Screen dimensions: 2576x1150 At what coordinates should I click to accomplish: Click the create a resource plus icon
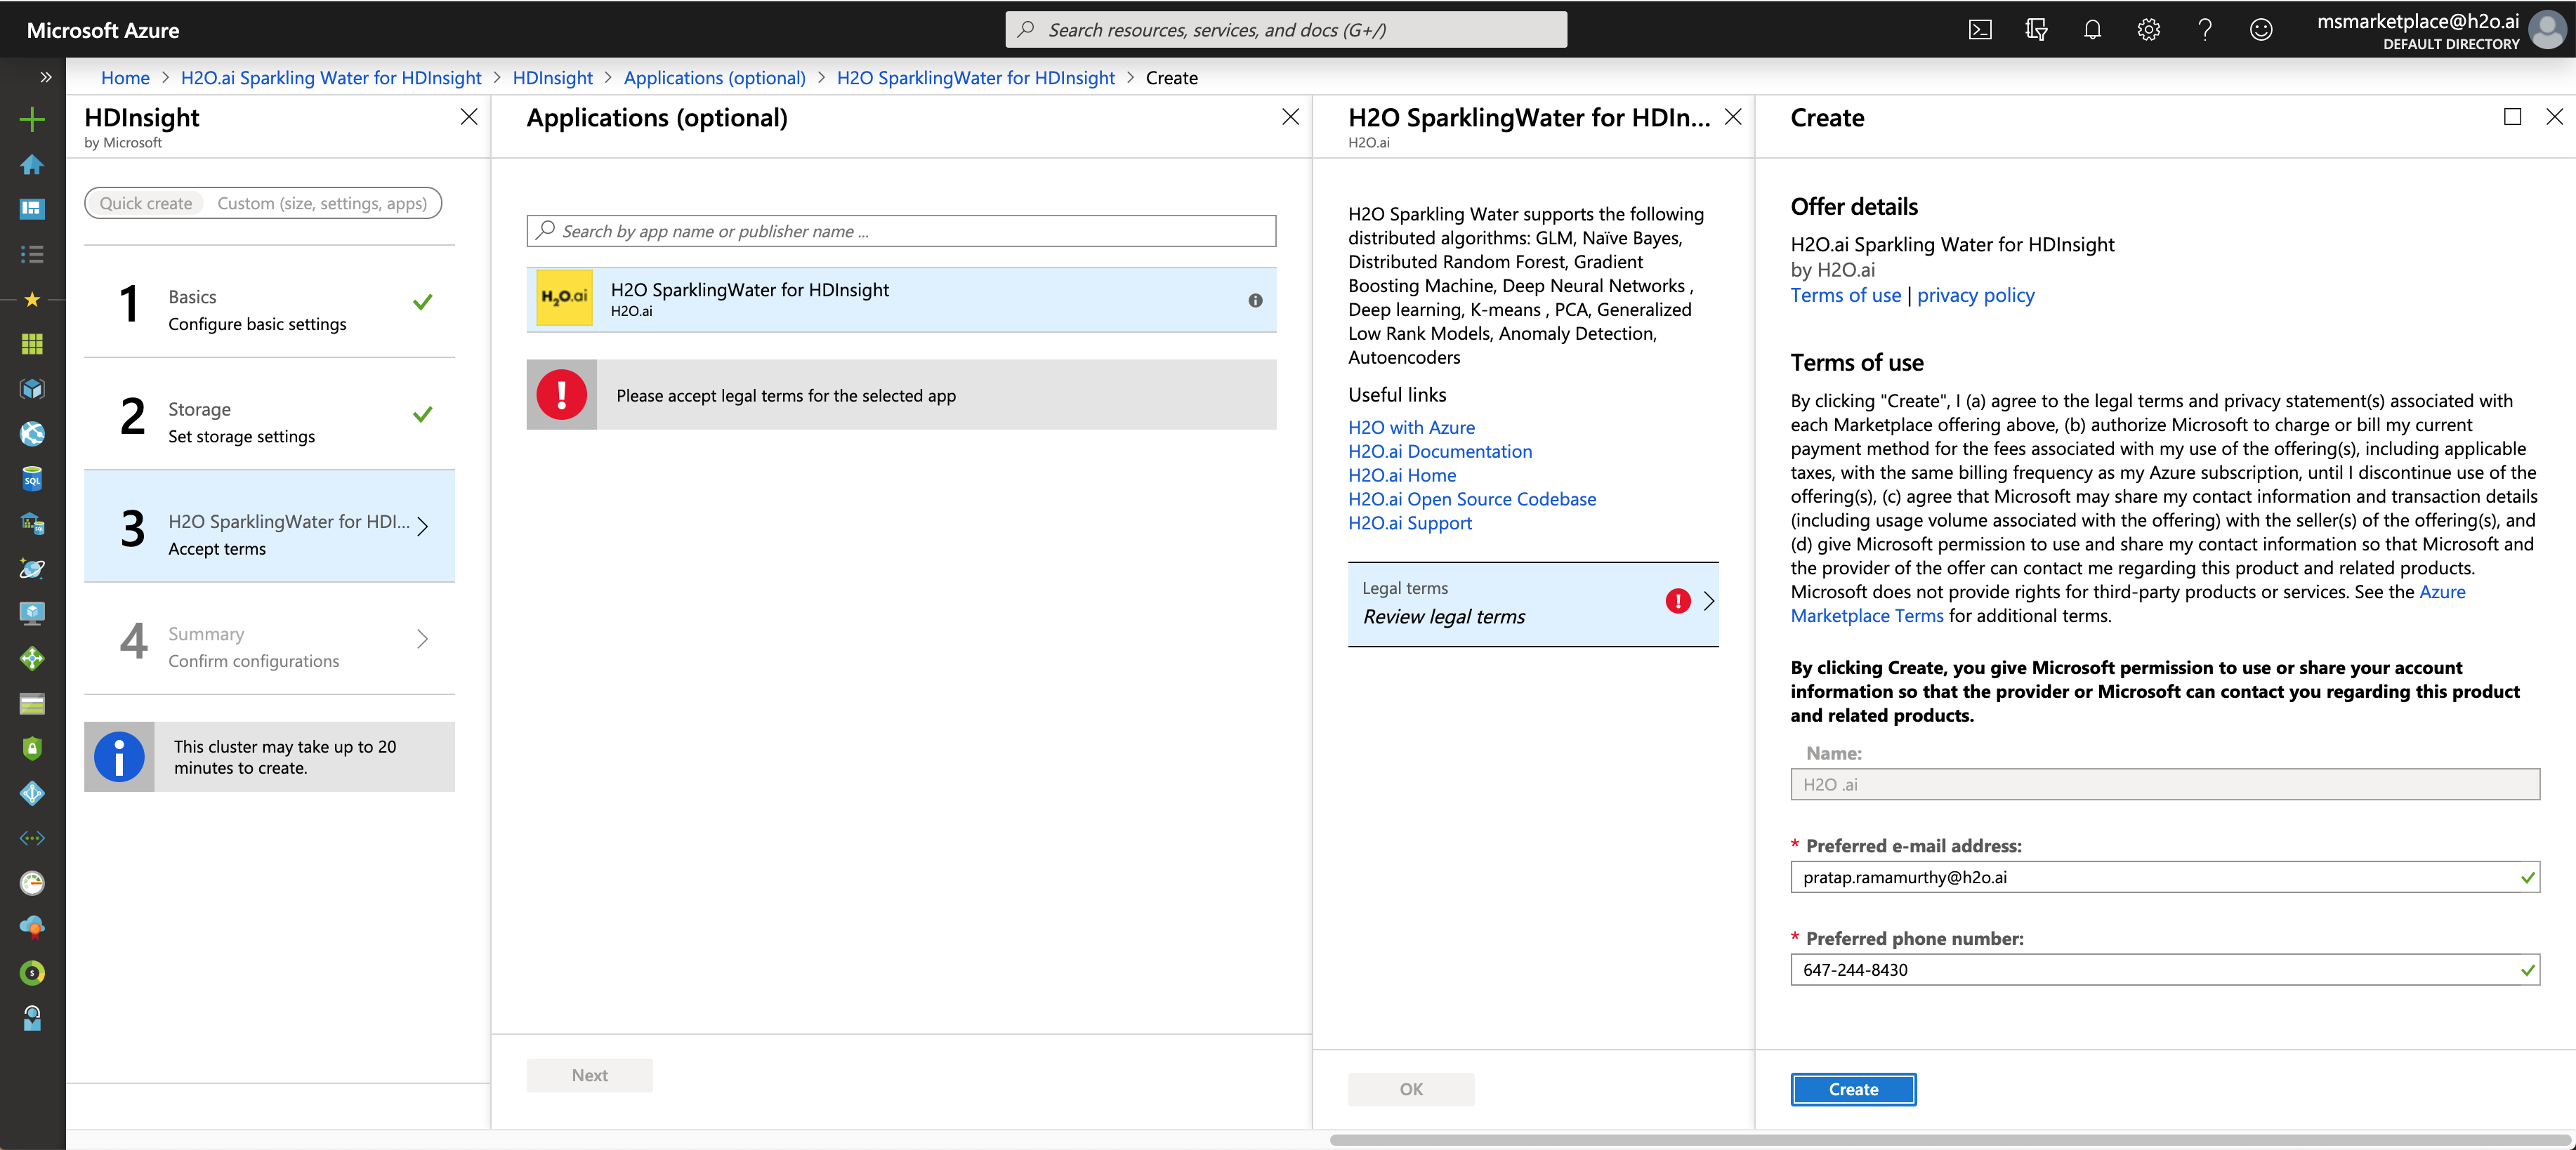32,120
